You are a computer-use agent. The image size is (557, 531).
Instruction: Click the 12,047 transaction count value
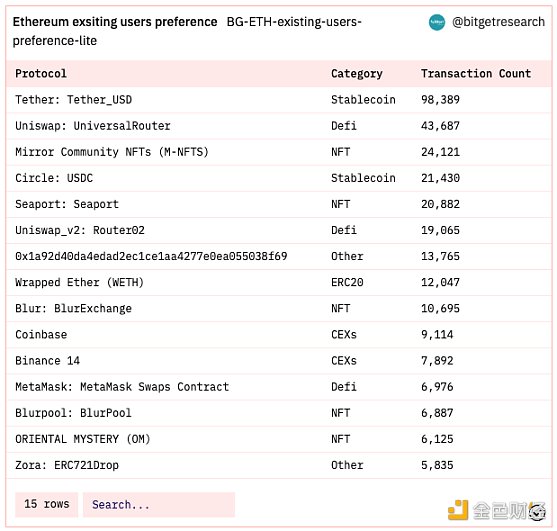(x=440, y=282)
